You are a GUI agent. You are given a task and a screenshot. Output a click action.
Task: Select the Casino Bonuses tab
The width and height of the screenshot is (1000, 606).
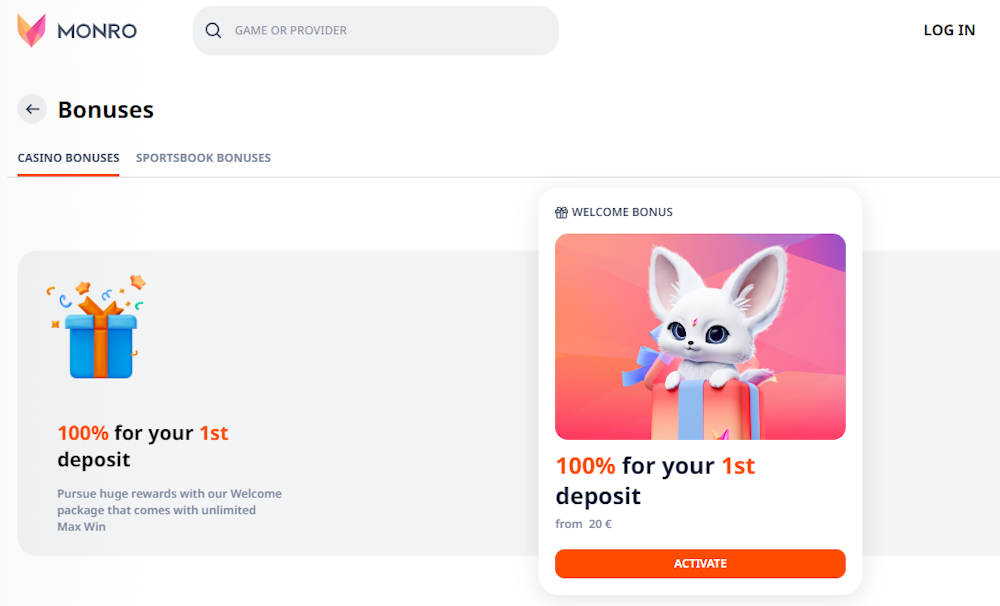click(68, 158)
